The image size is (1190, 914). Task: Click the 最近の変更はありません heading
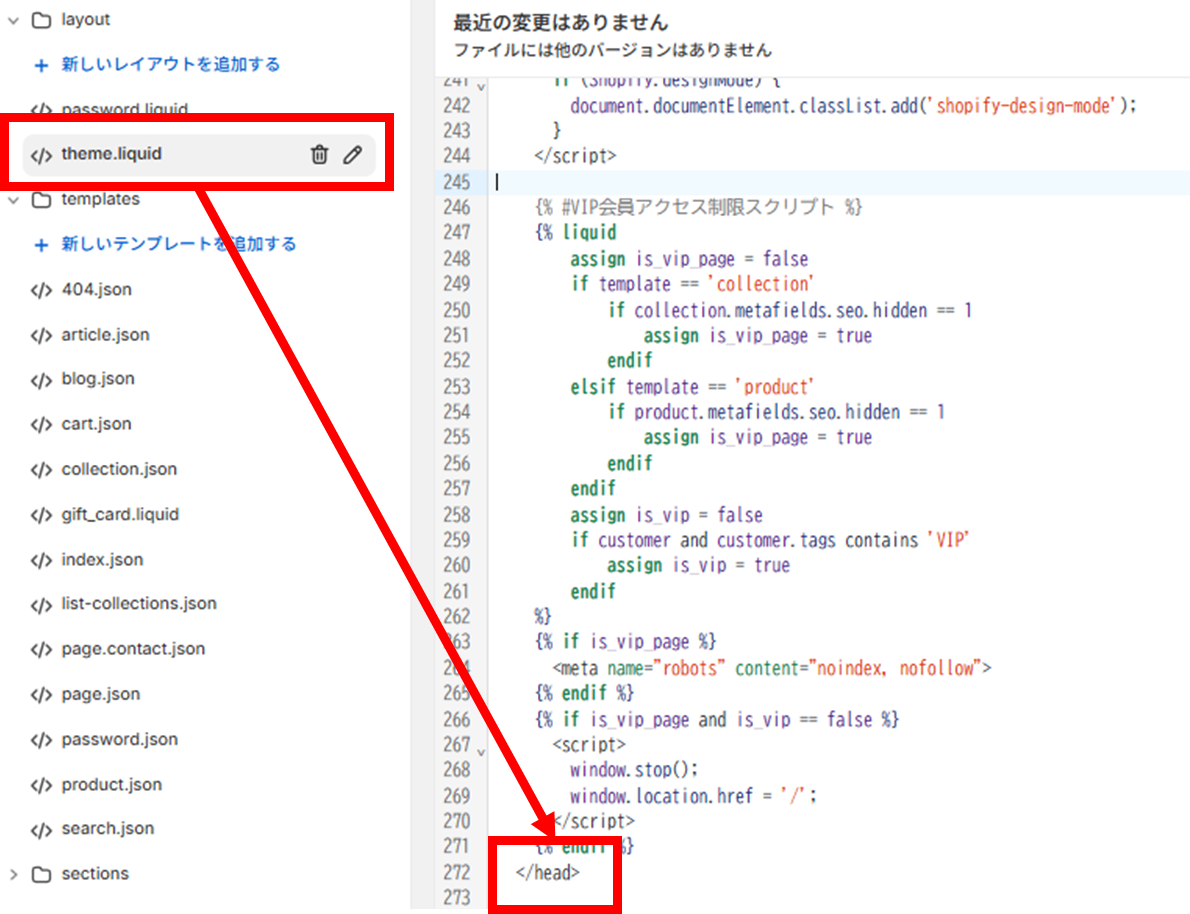(561, 23)
